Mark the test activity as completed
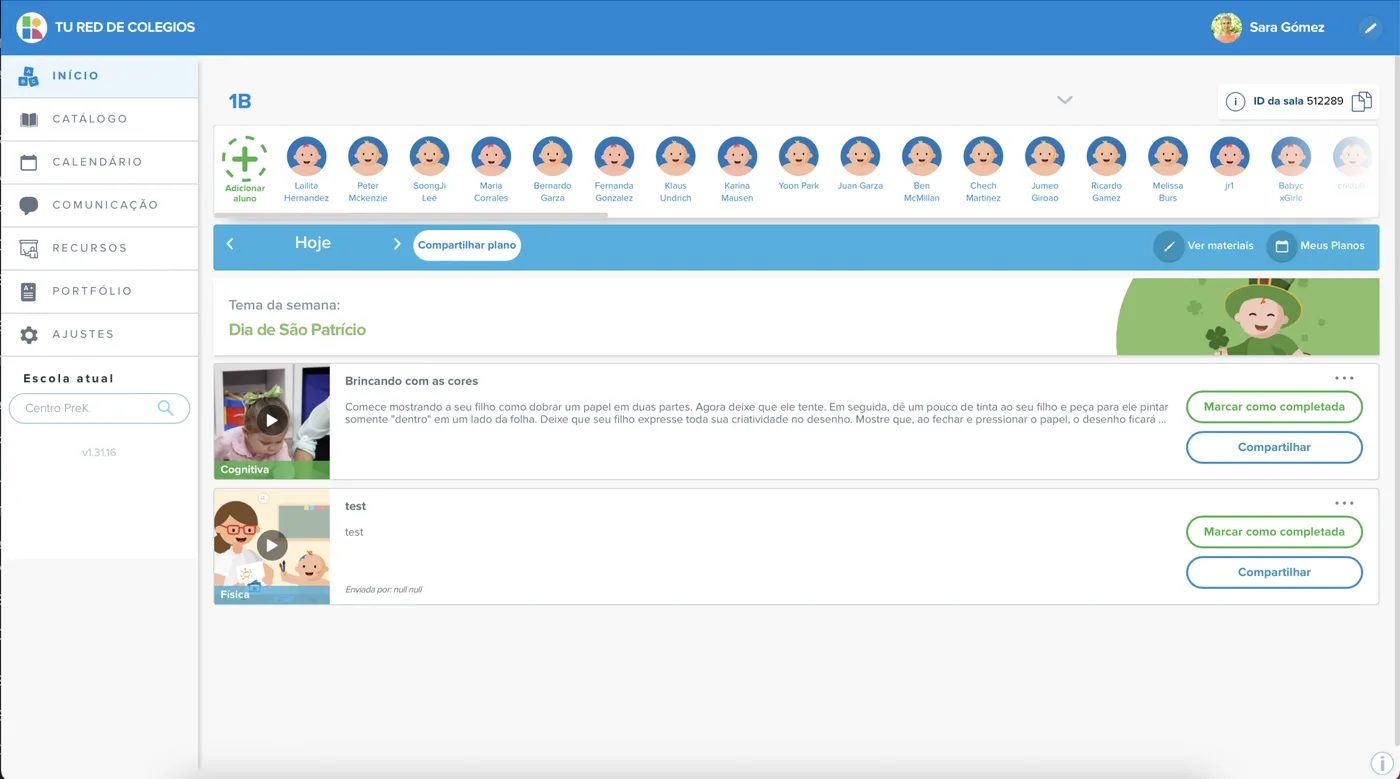The width and height of the screenshot is (1400, 779). point(1274,532)
